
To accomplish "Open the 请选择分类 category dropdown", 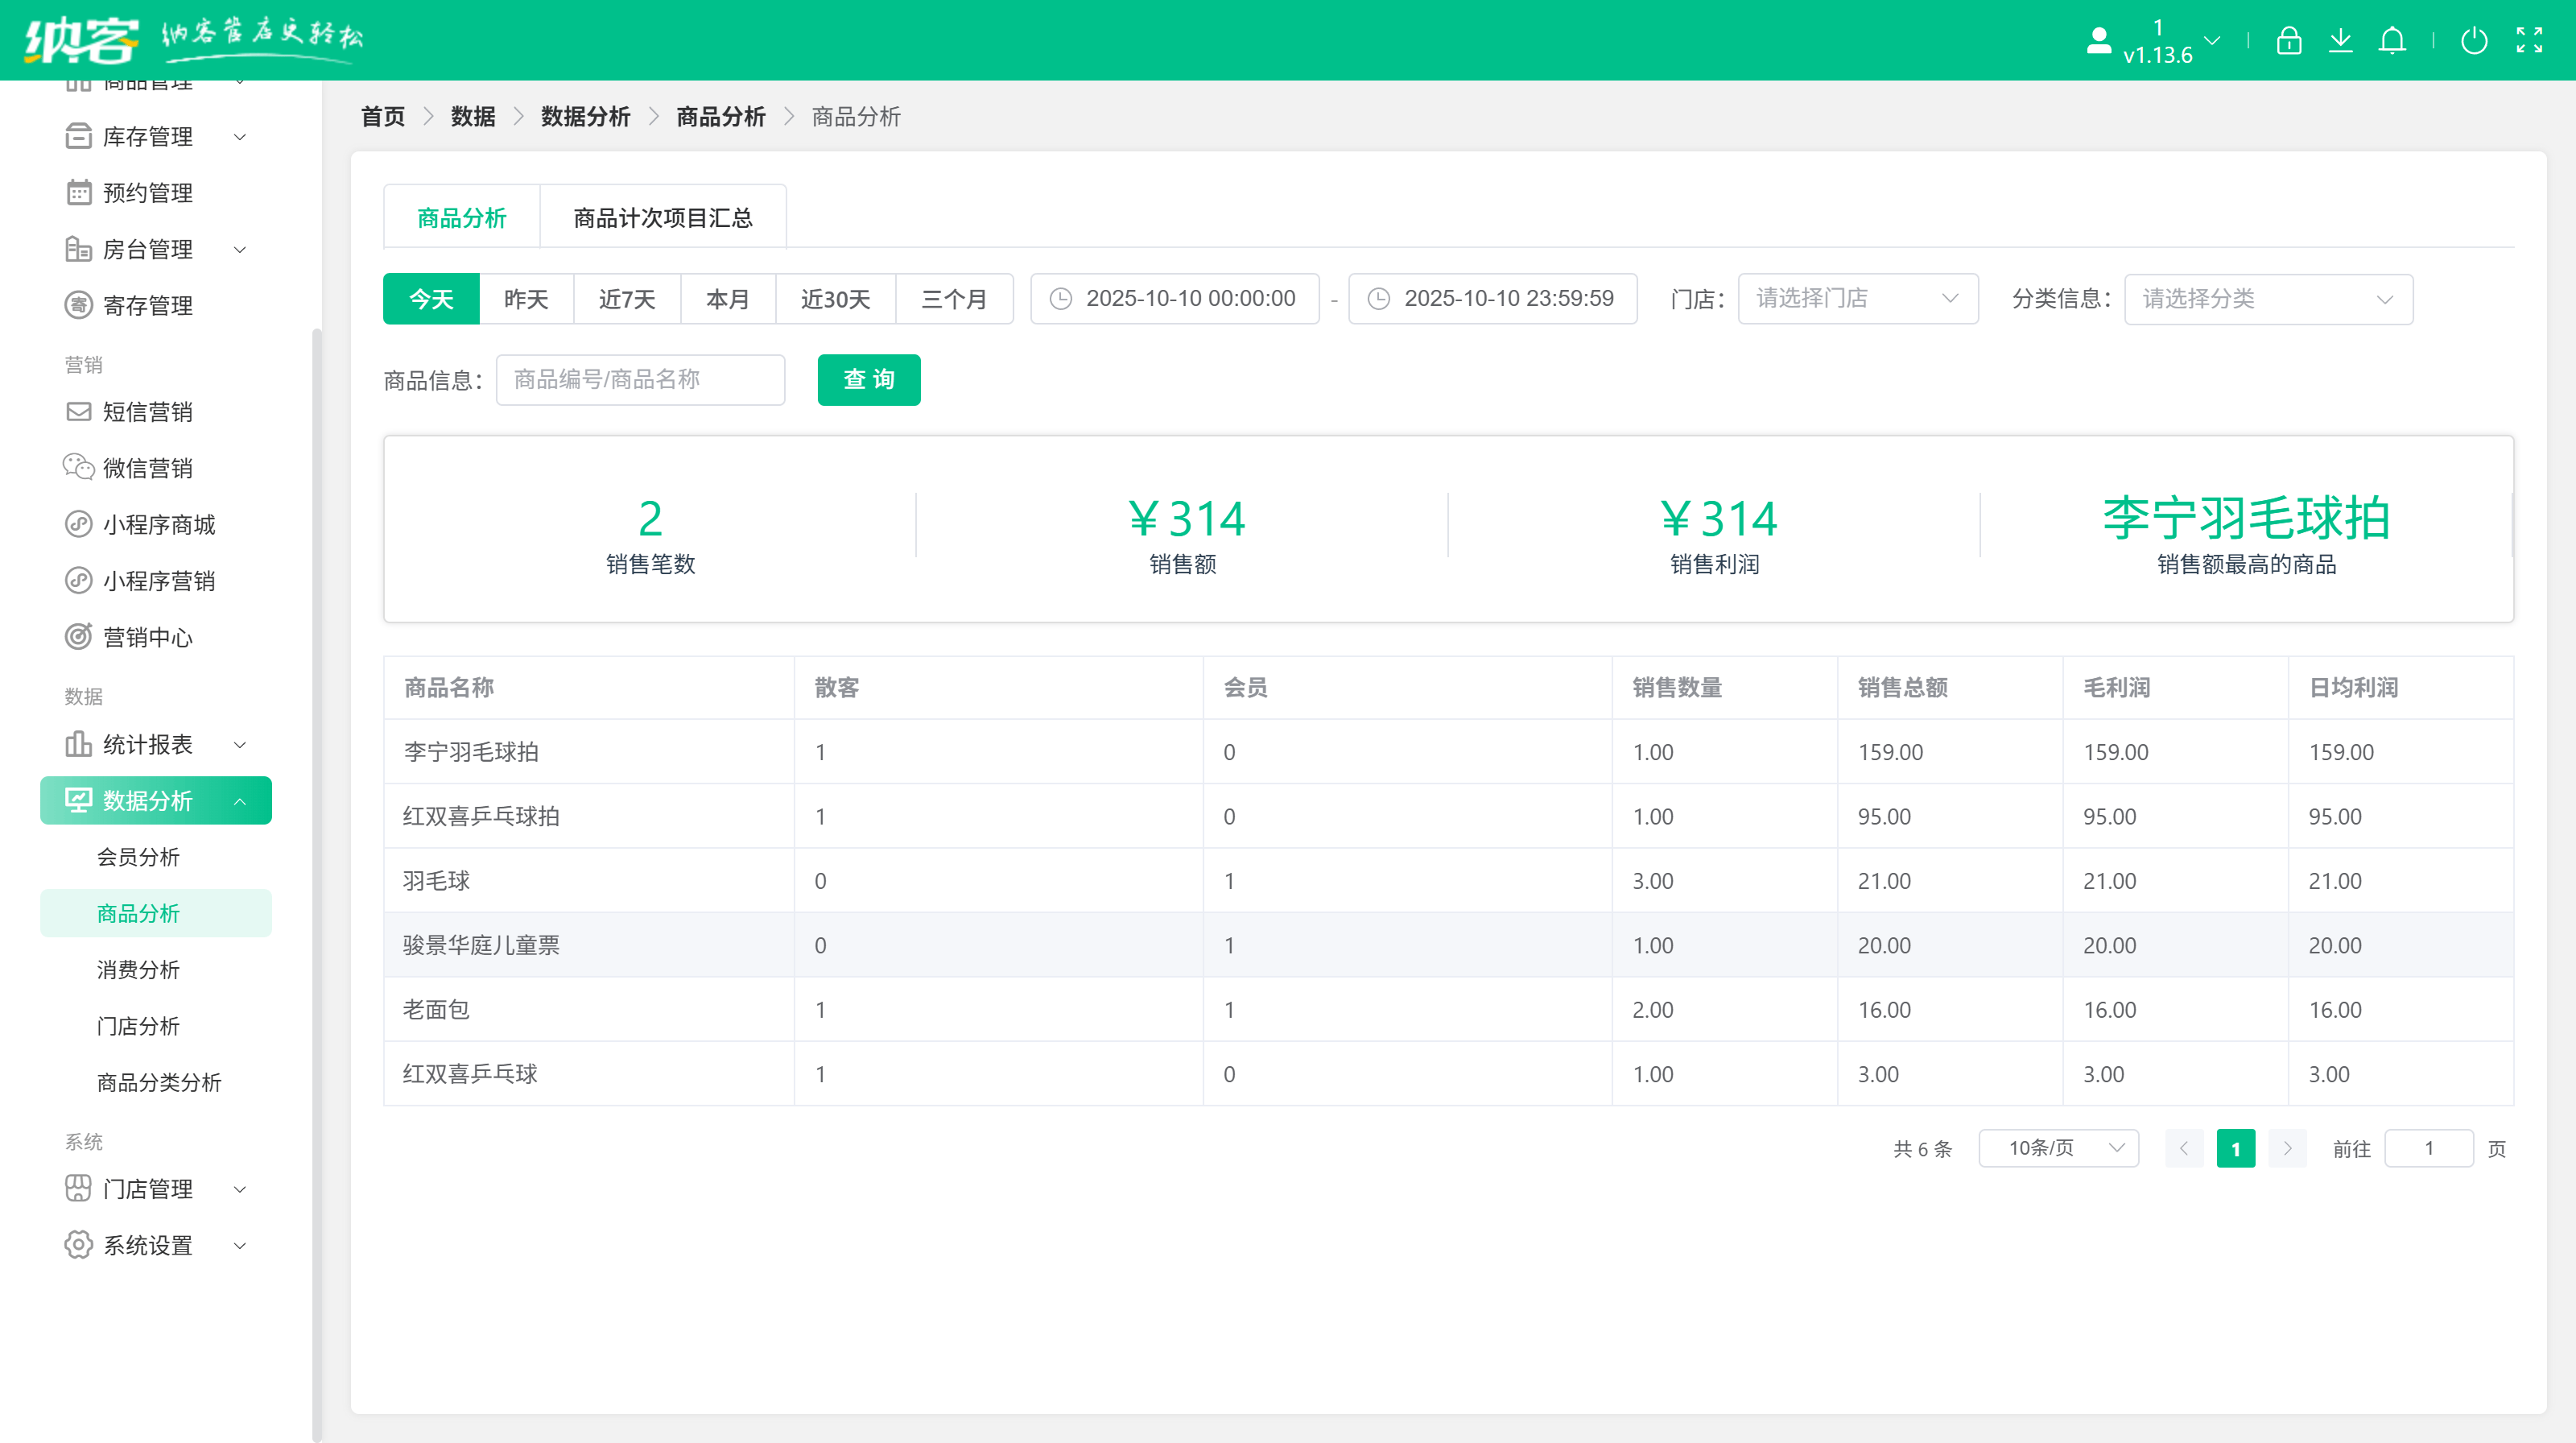I will point(2267,299).
